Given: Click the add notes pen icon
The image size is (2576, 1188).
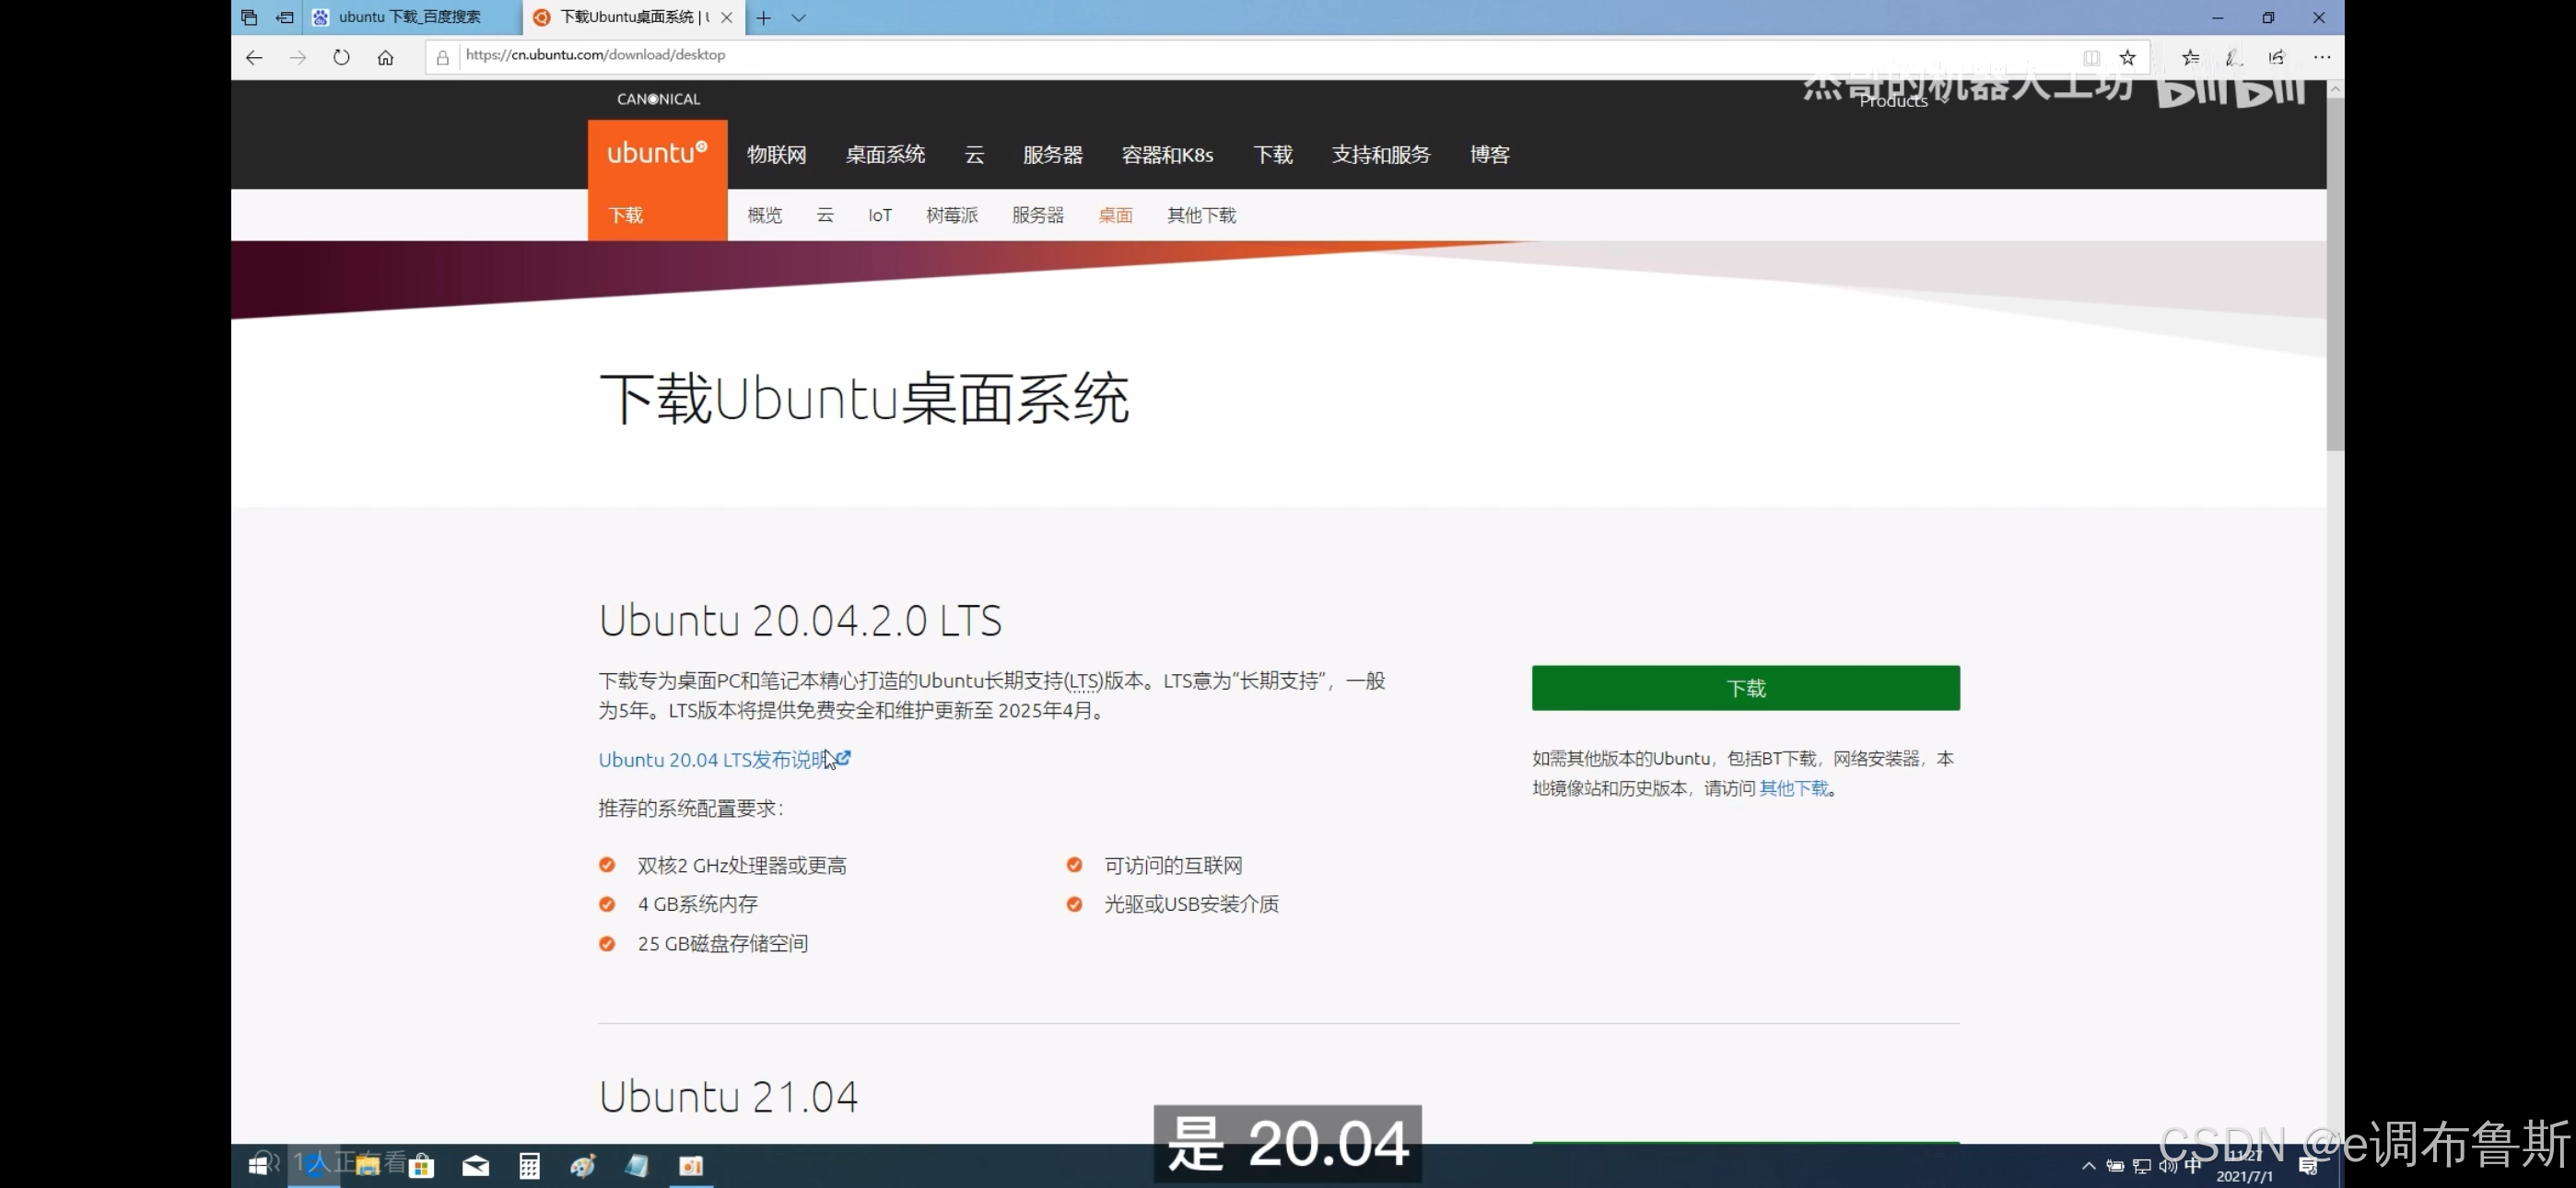Looking at the screenshot, I should (x=2234, y=57).
